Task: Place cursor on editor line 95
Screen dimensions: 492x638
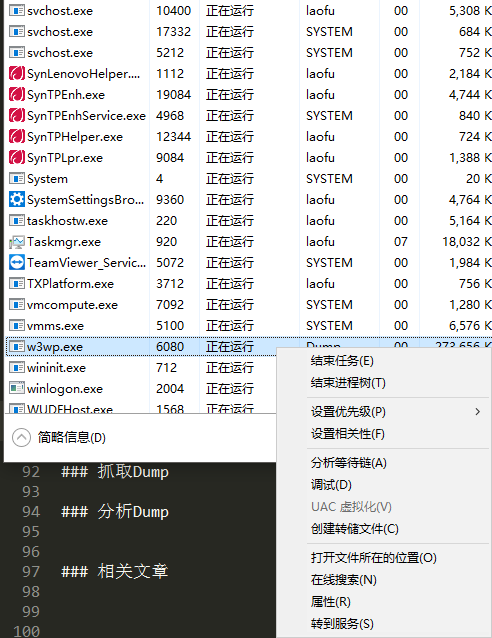Action: point(31,532)
